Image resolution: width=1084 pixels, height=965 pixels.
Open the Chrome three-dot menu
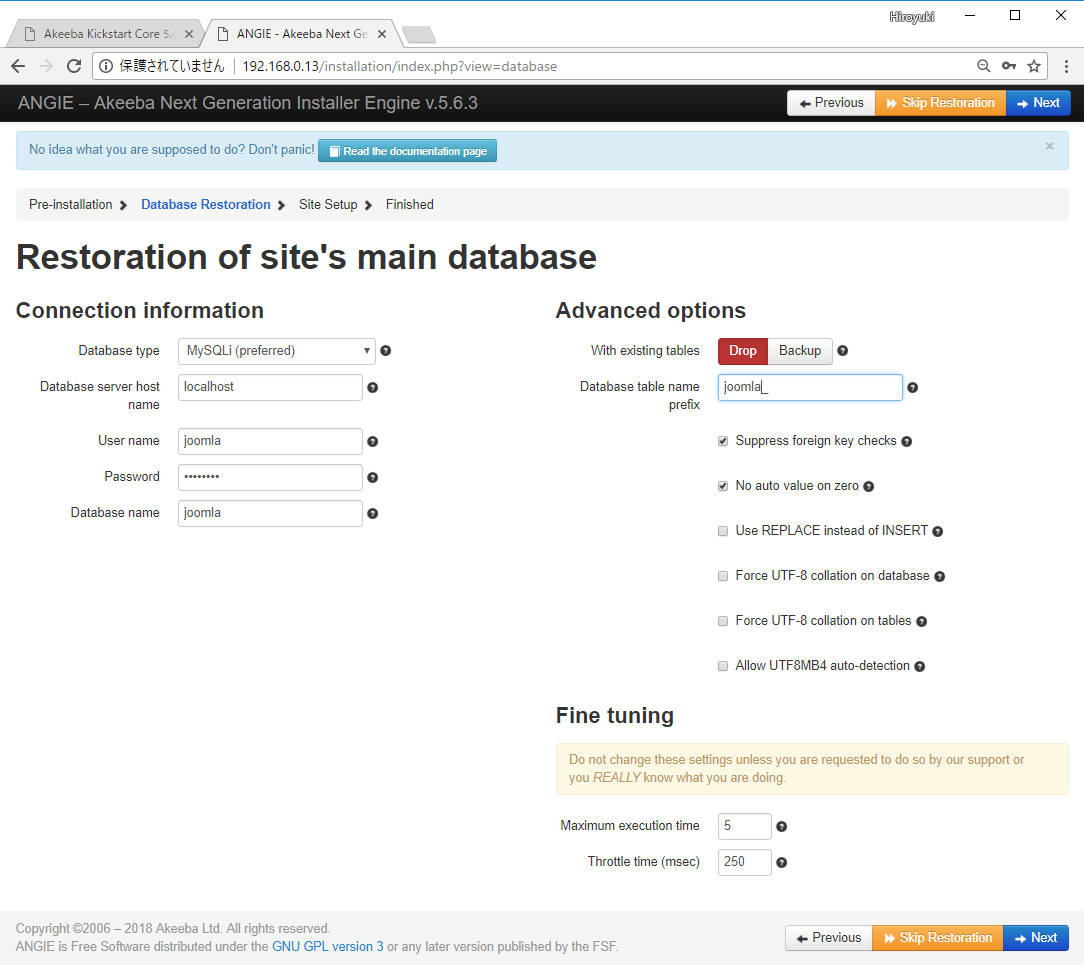pyautogui.click(x=1066, y=66)
